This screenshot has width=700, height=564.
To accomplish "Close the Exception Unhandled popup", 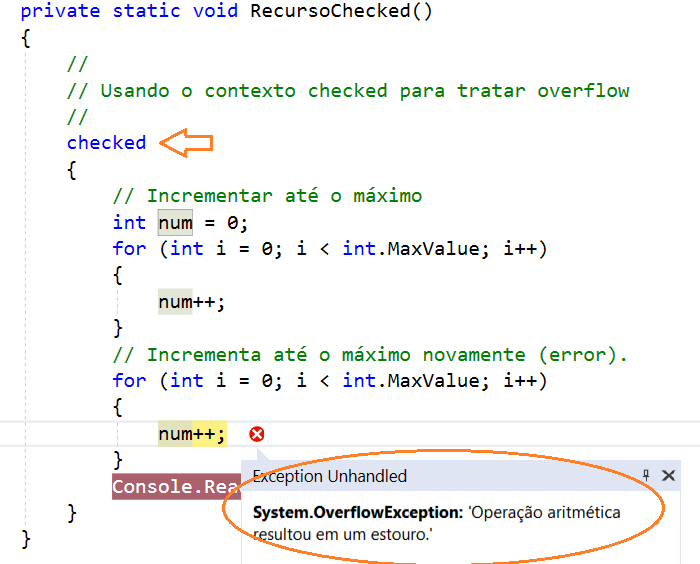I will 668,475.
